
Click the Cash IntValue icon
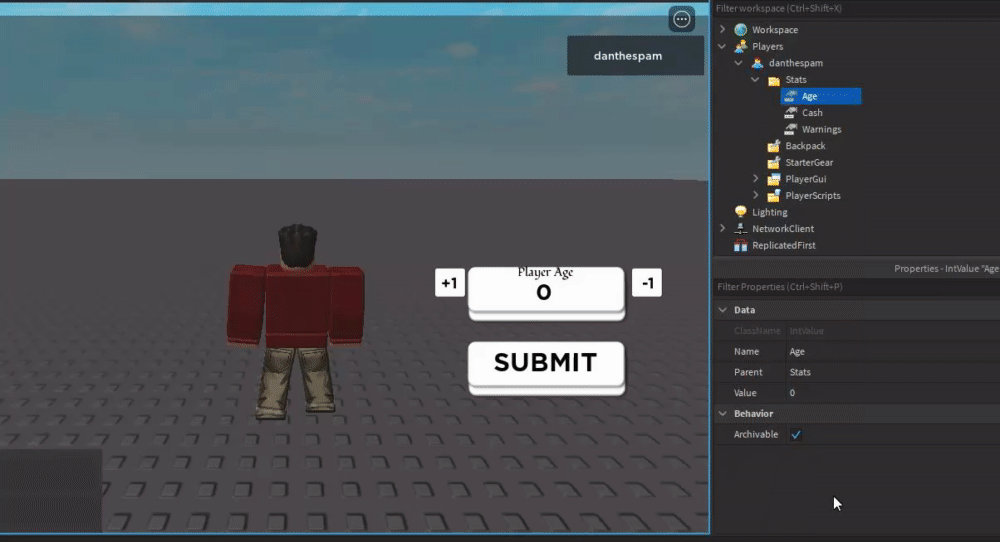[790, 113]
